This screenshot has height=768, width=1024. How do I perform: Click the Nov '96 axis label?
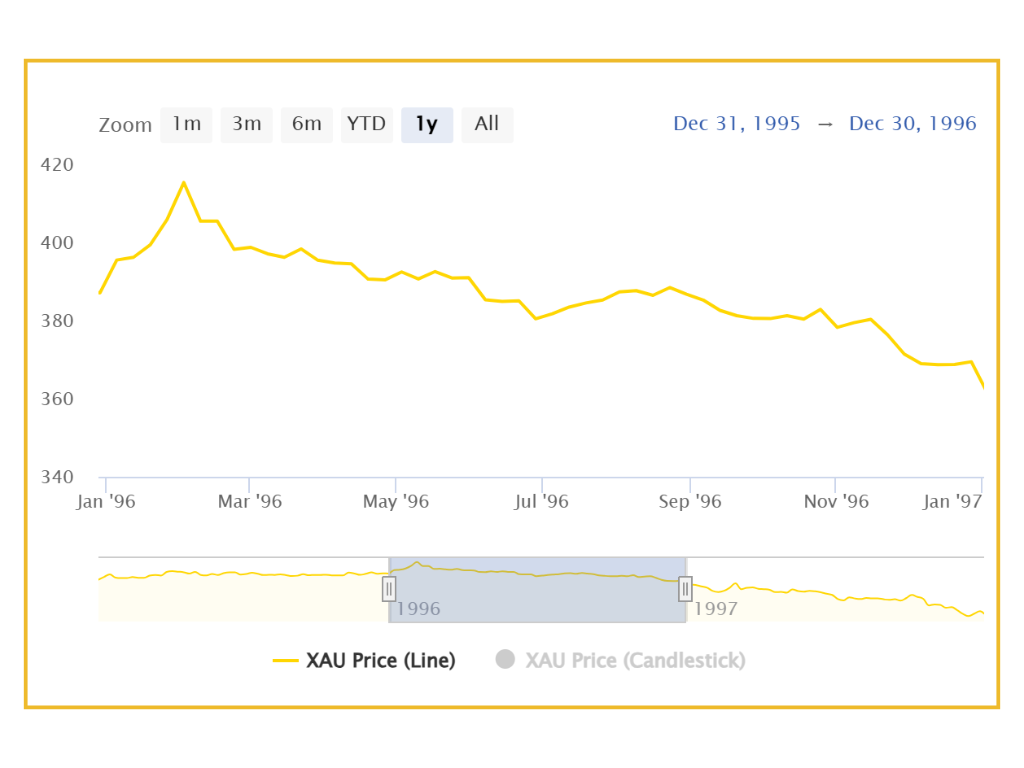[836, 502]
